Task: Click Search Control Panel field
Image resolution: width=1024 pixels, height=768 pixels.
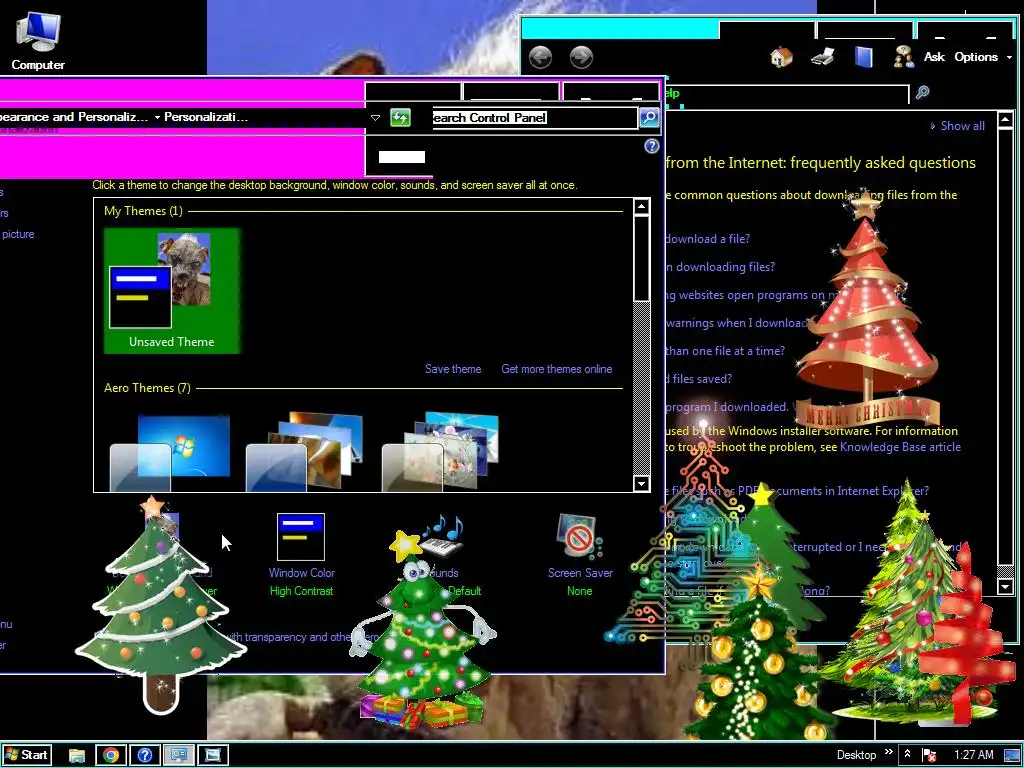Action: tap(534, 118)
